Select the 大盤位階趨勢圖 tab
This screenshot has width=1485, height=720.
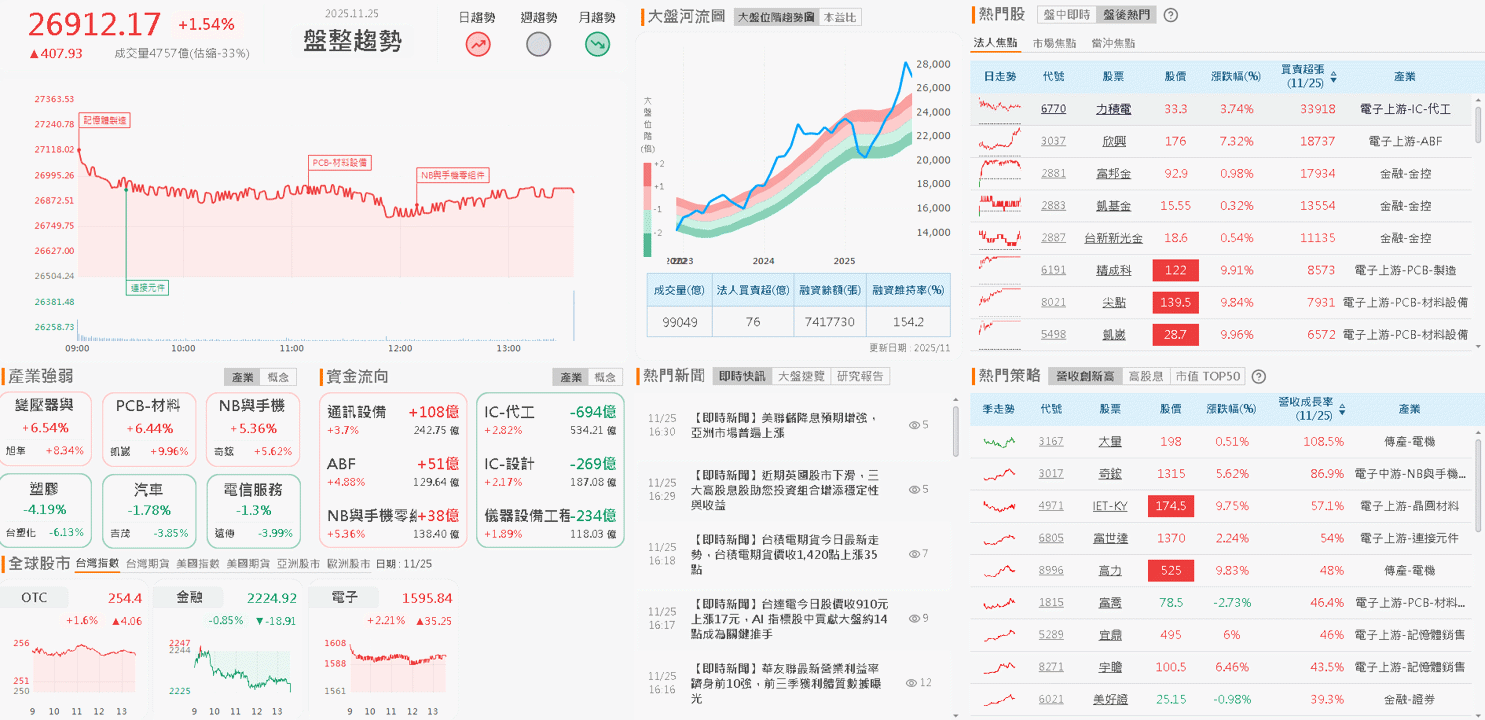[775, 17]
